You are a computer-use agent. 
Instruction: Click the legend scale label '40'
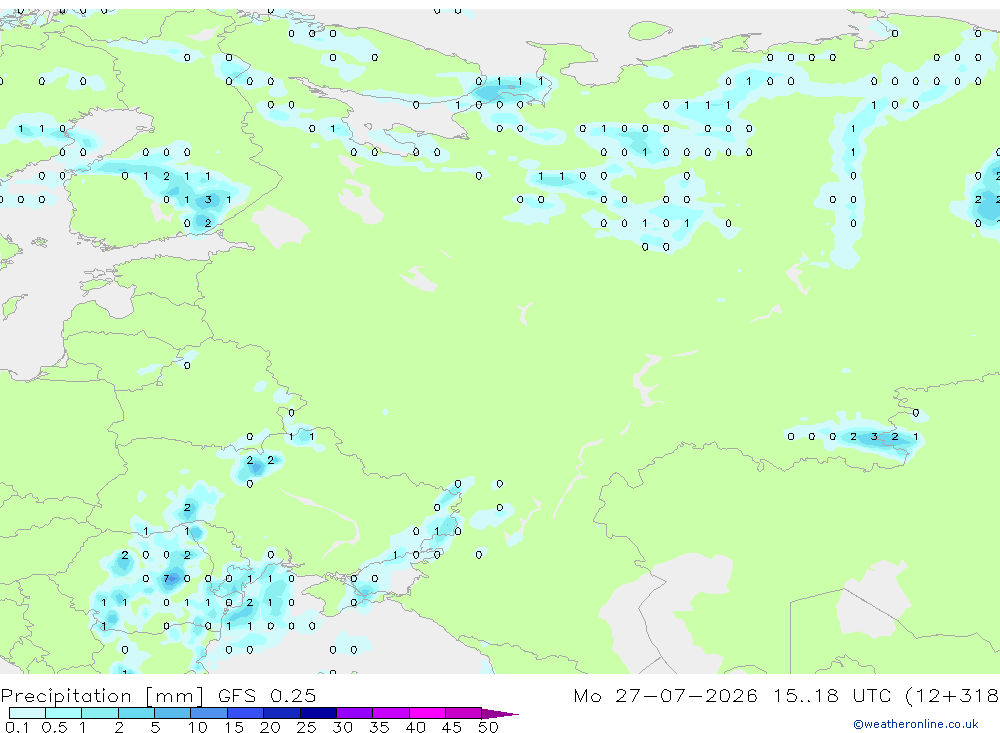(x=415, y=727)
